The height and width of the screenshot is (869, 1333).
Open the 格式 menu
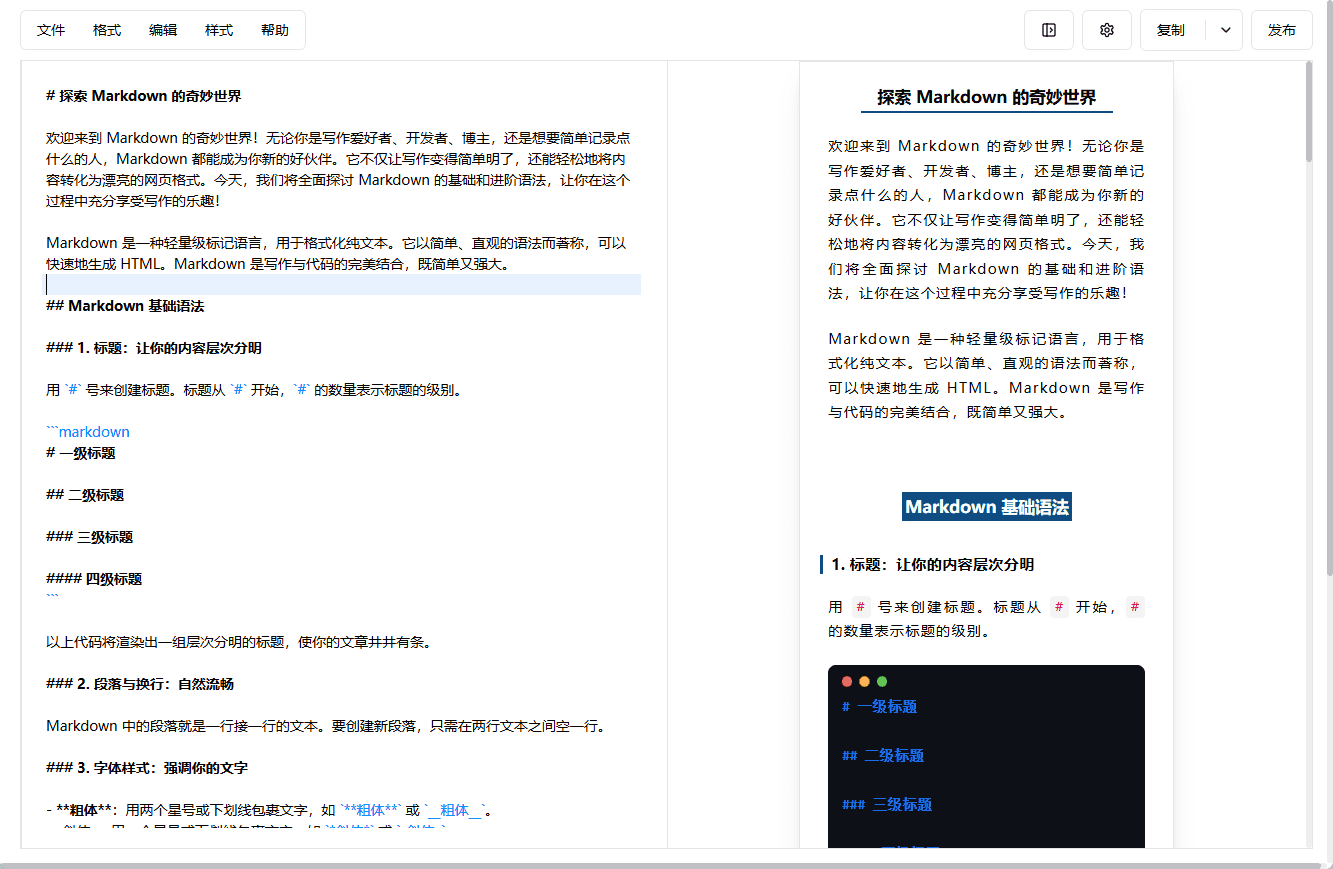coord(107,30)
